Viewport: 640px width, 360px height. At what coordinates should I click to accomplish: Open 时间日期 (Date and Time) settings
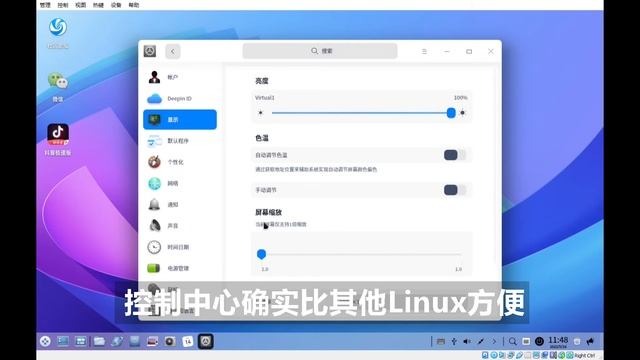pos(180,247)
